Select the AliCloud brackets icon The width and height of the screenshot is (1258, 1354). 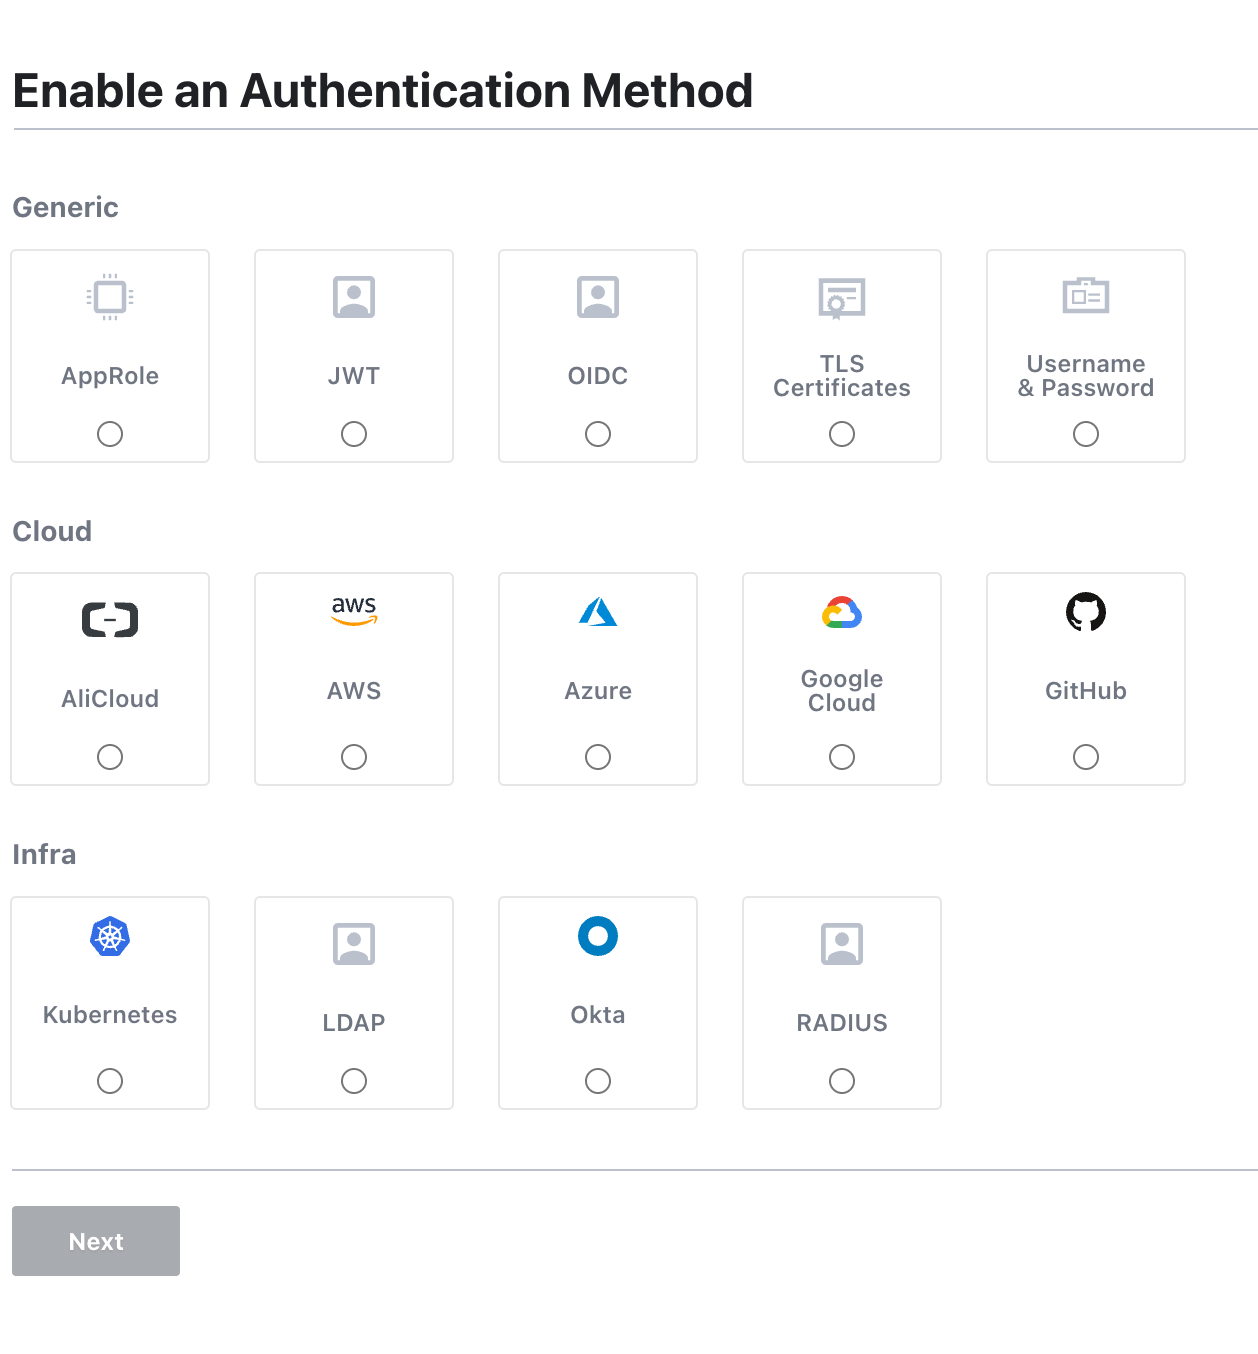click(110, 619)
